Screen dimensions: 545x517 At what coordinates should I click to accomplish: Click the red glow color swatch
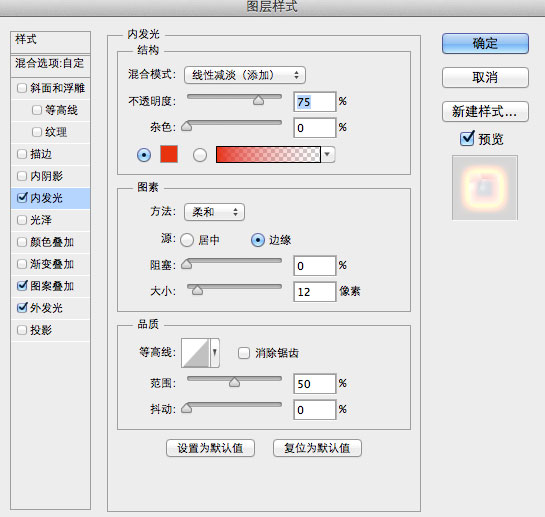click(169, 154)
